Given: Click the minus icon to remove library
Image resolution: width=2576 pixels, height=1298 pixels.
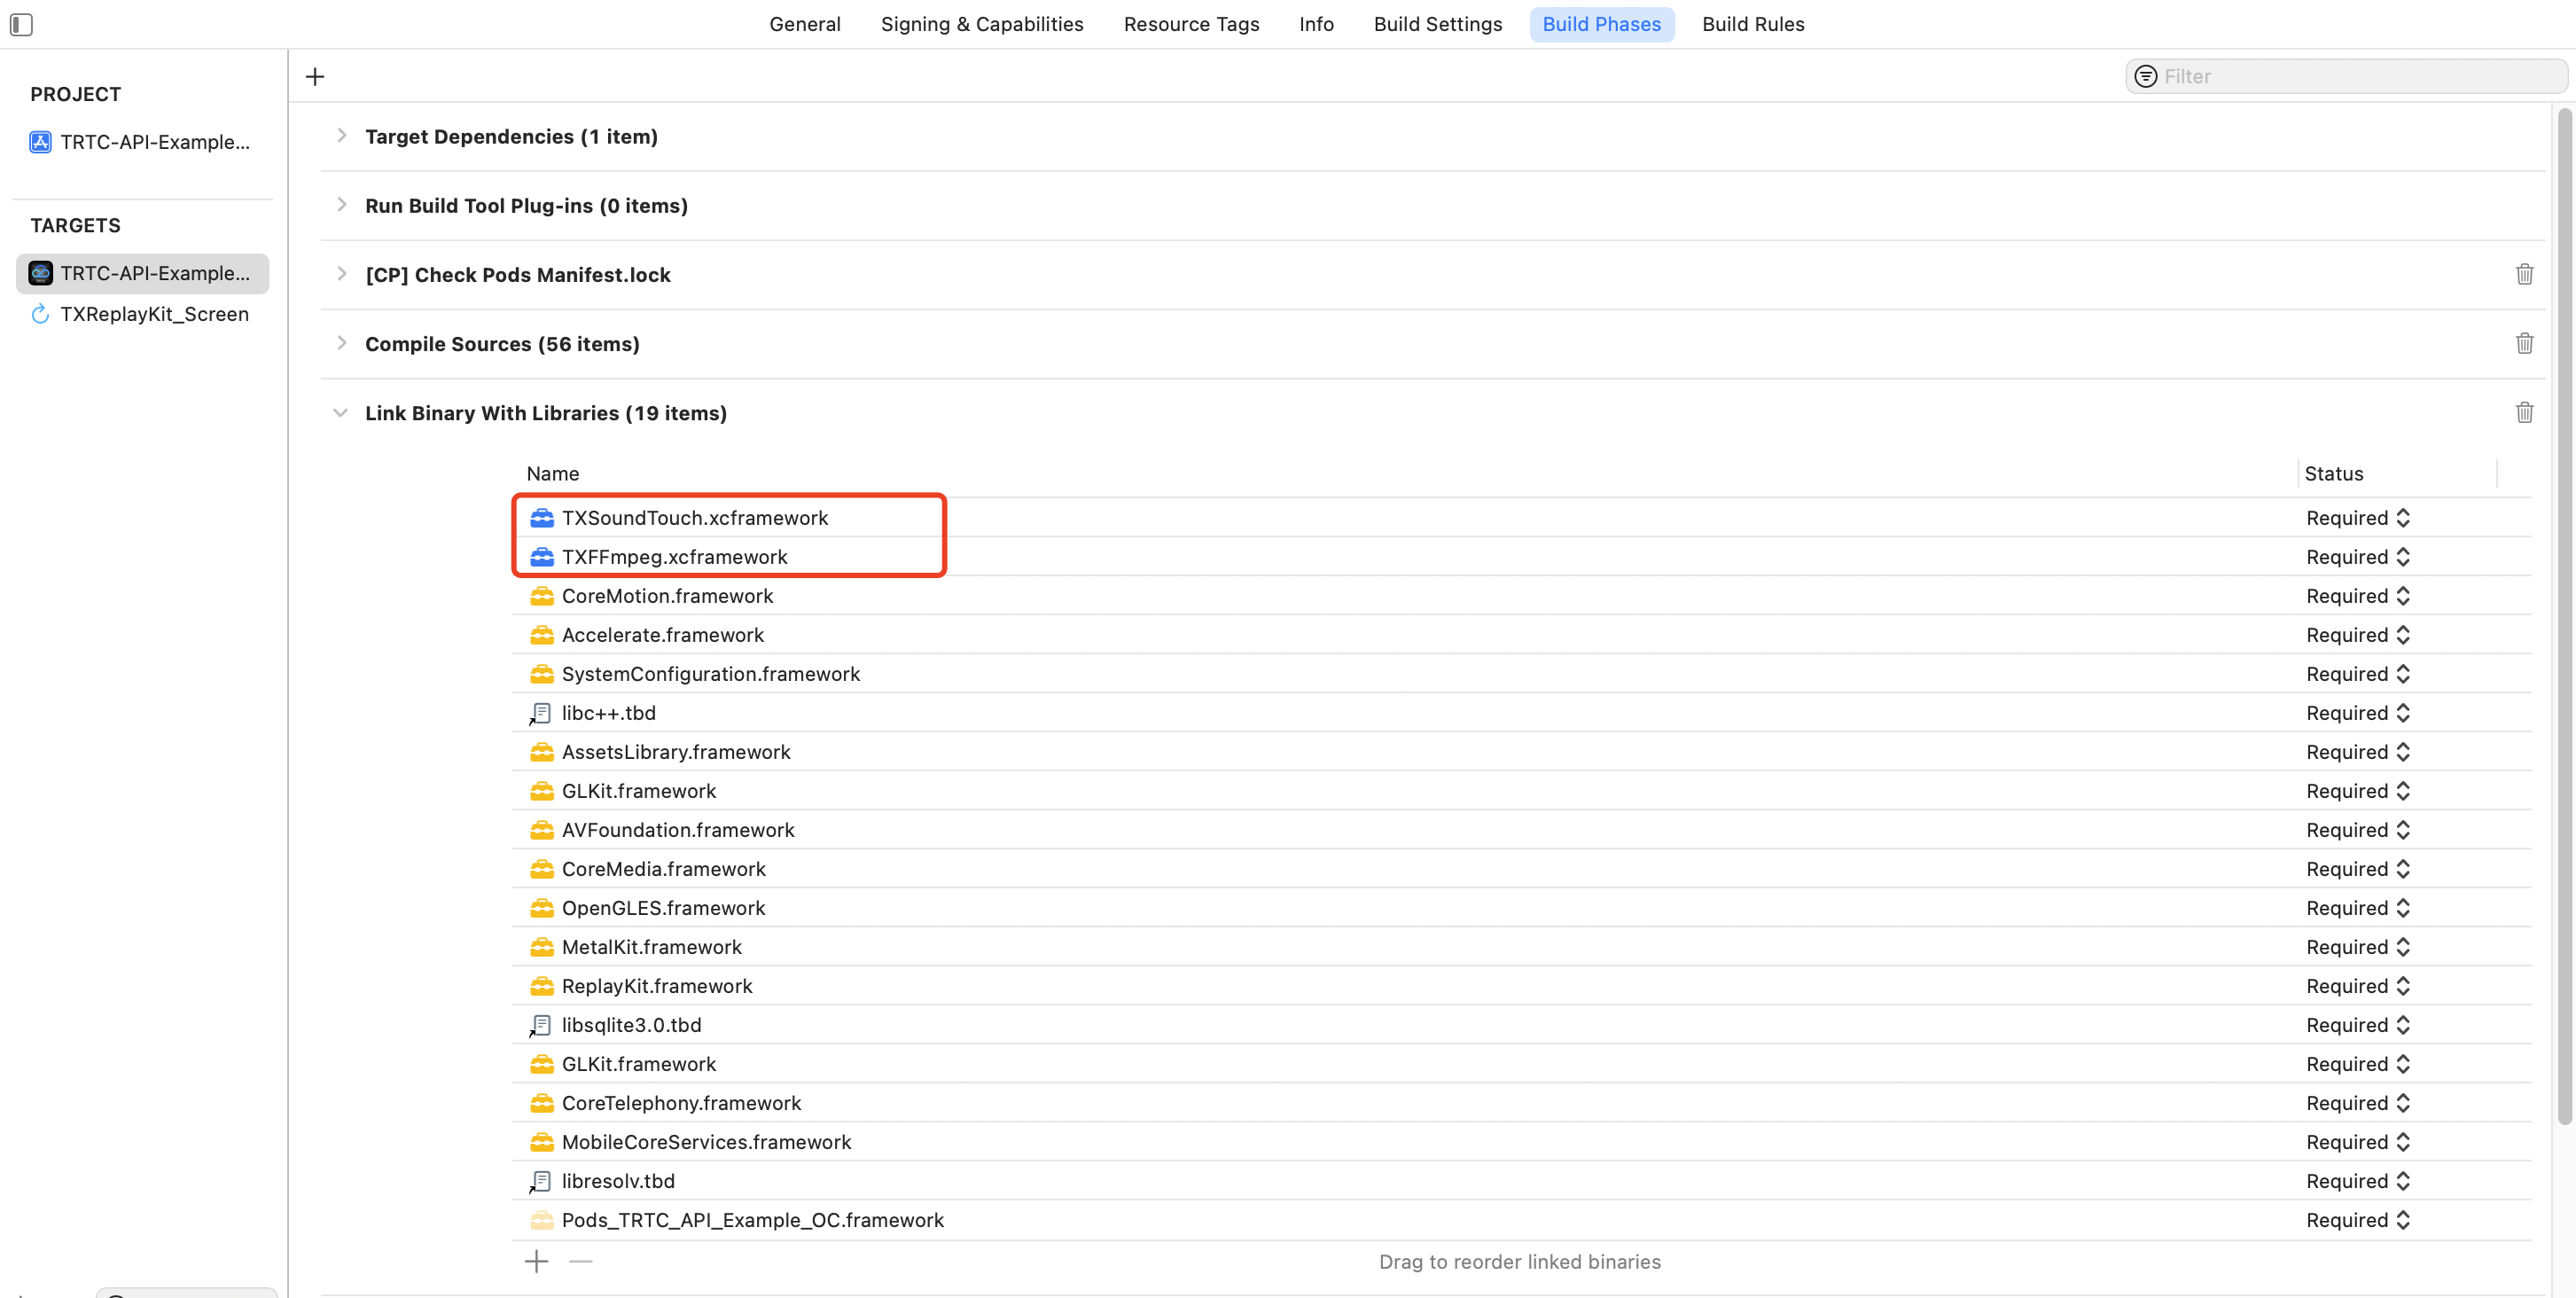Looking at the screenshot, I should [x=581, y=1262].
